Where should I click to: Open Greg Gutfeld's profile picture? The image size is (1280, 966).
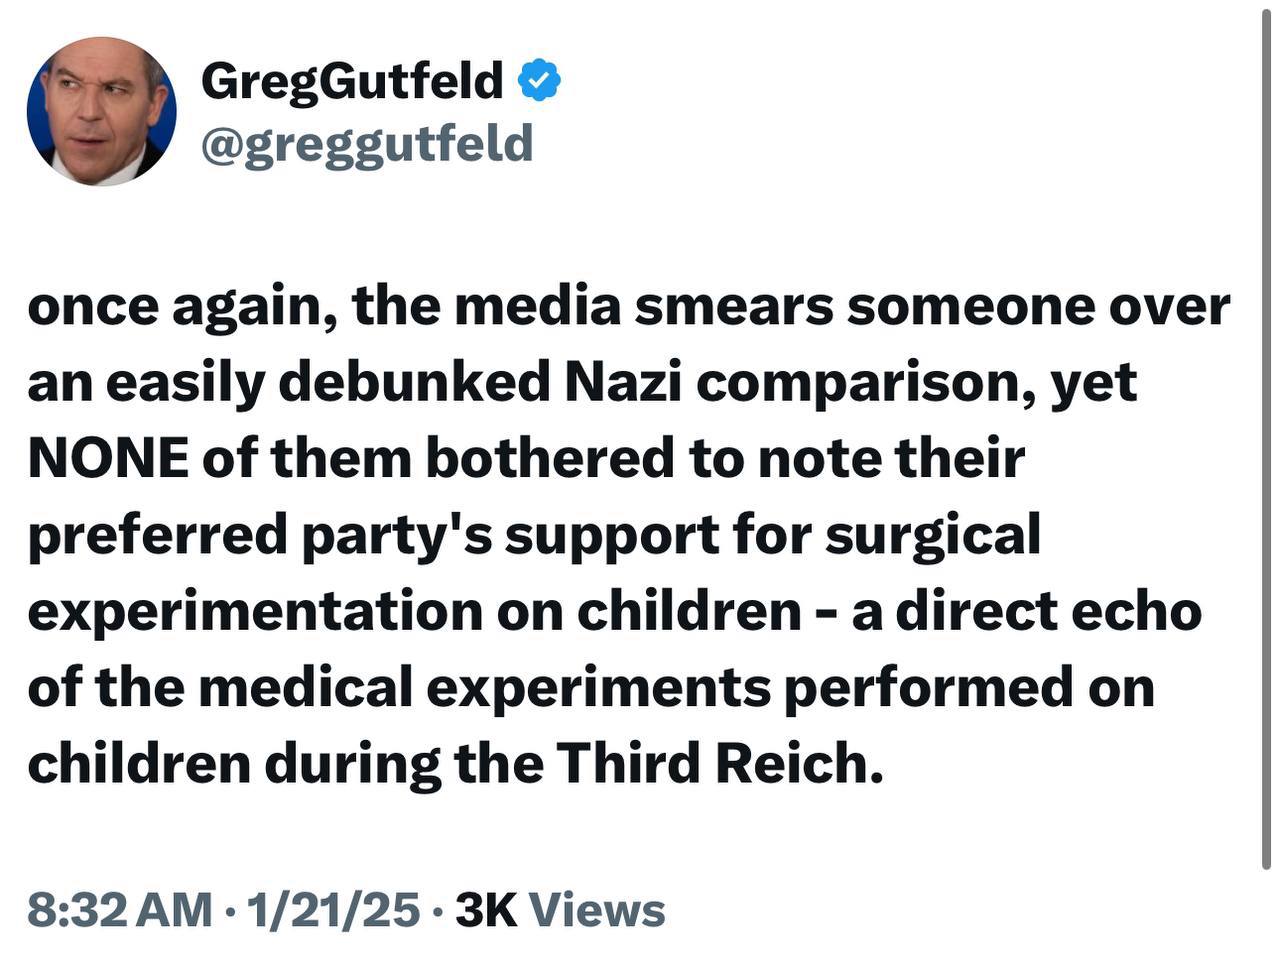click(x=101, y=111)
